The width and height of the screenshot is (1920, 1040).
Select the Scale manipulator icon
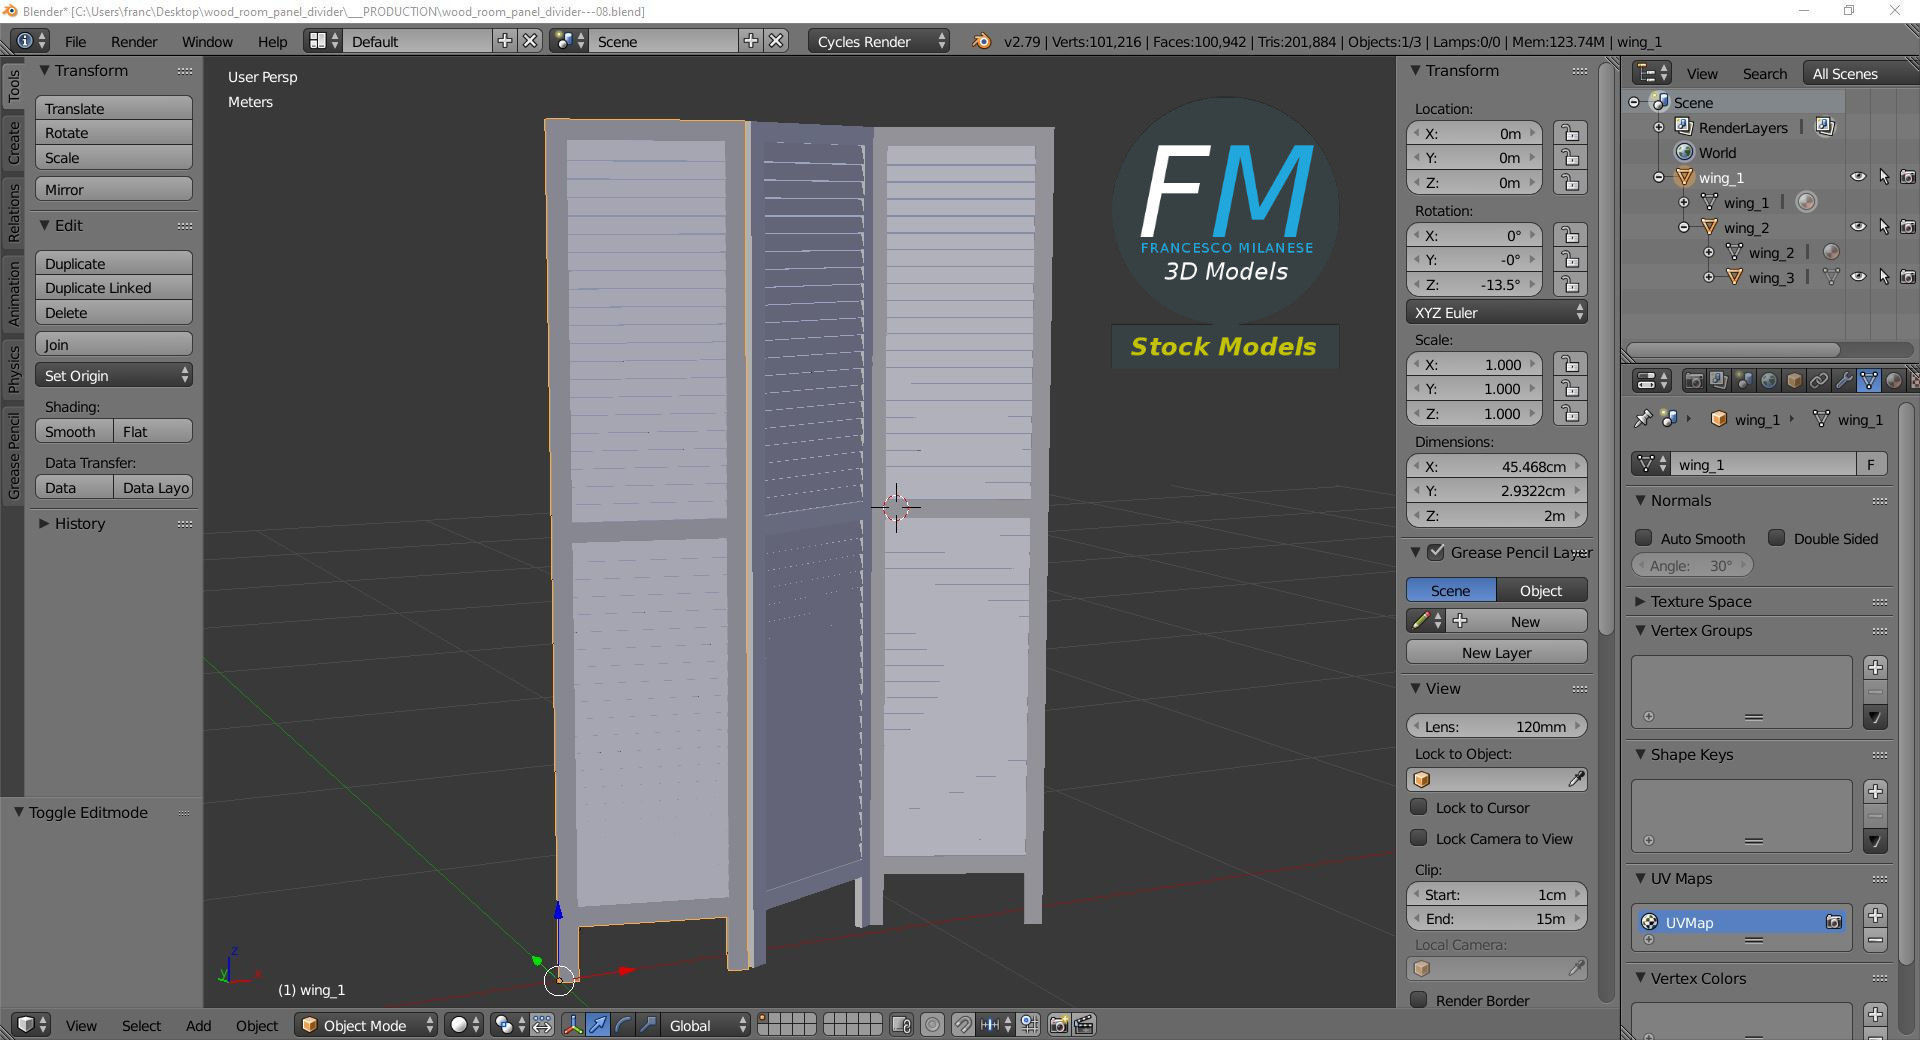(x=648, y=1025)
